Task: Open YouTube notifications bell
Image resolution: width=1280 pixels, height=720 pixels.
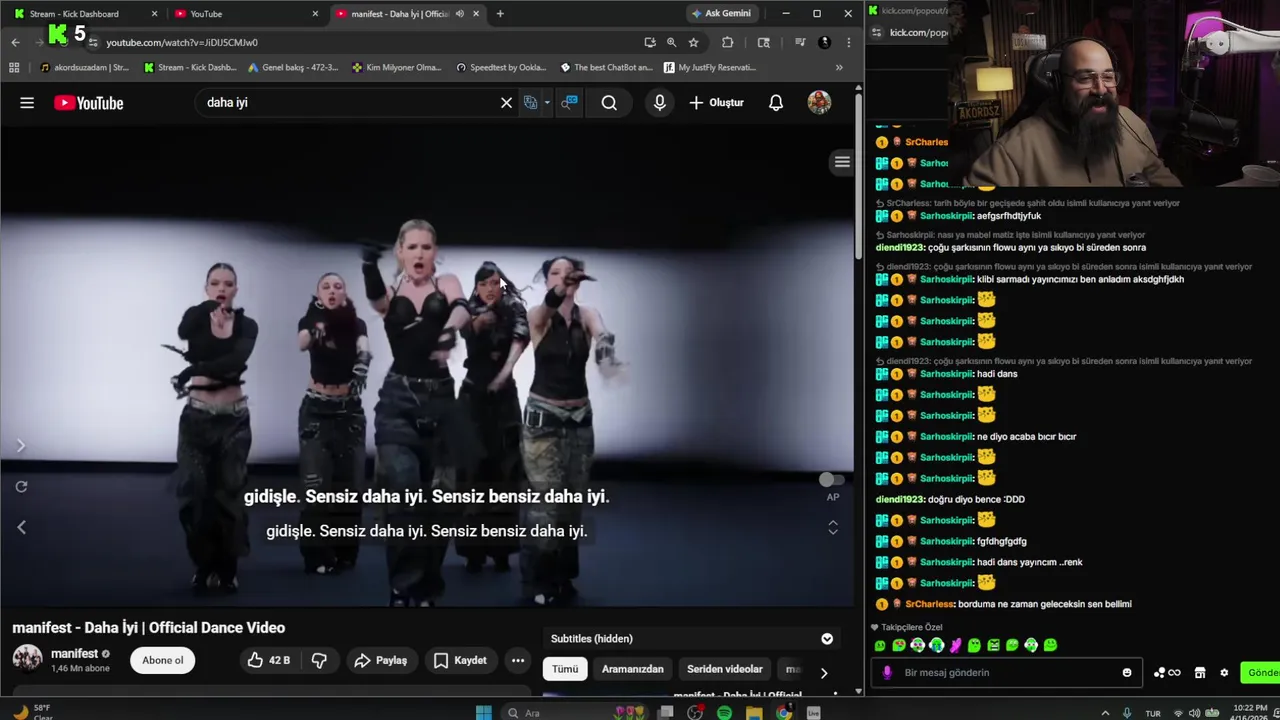Action: tap(776, 103)
